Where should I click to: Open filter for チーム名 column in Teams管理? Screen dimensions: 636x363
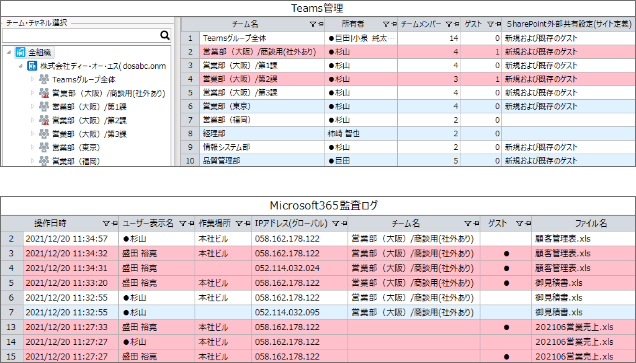313,24
